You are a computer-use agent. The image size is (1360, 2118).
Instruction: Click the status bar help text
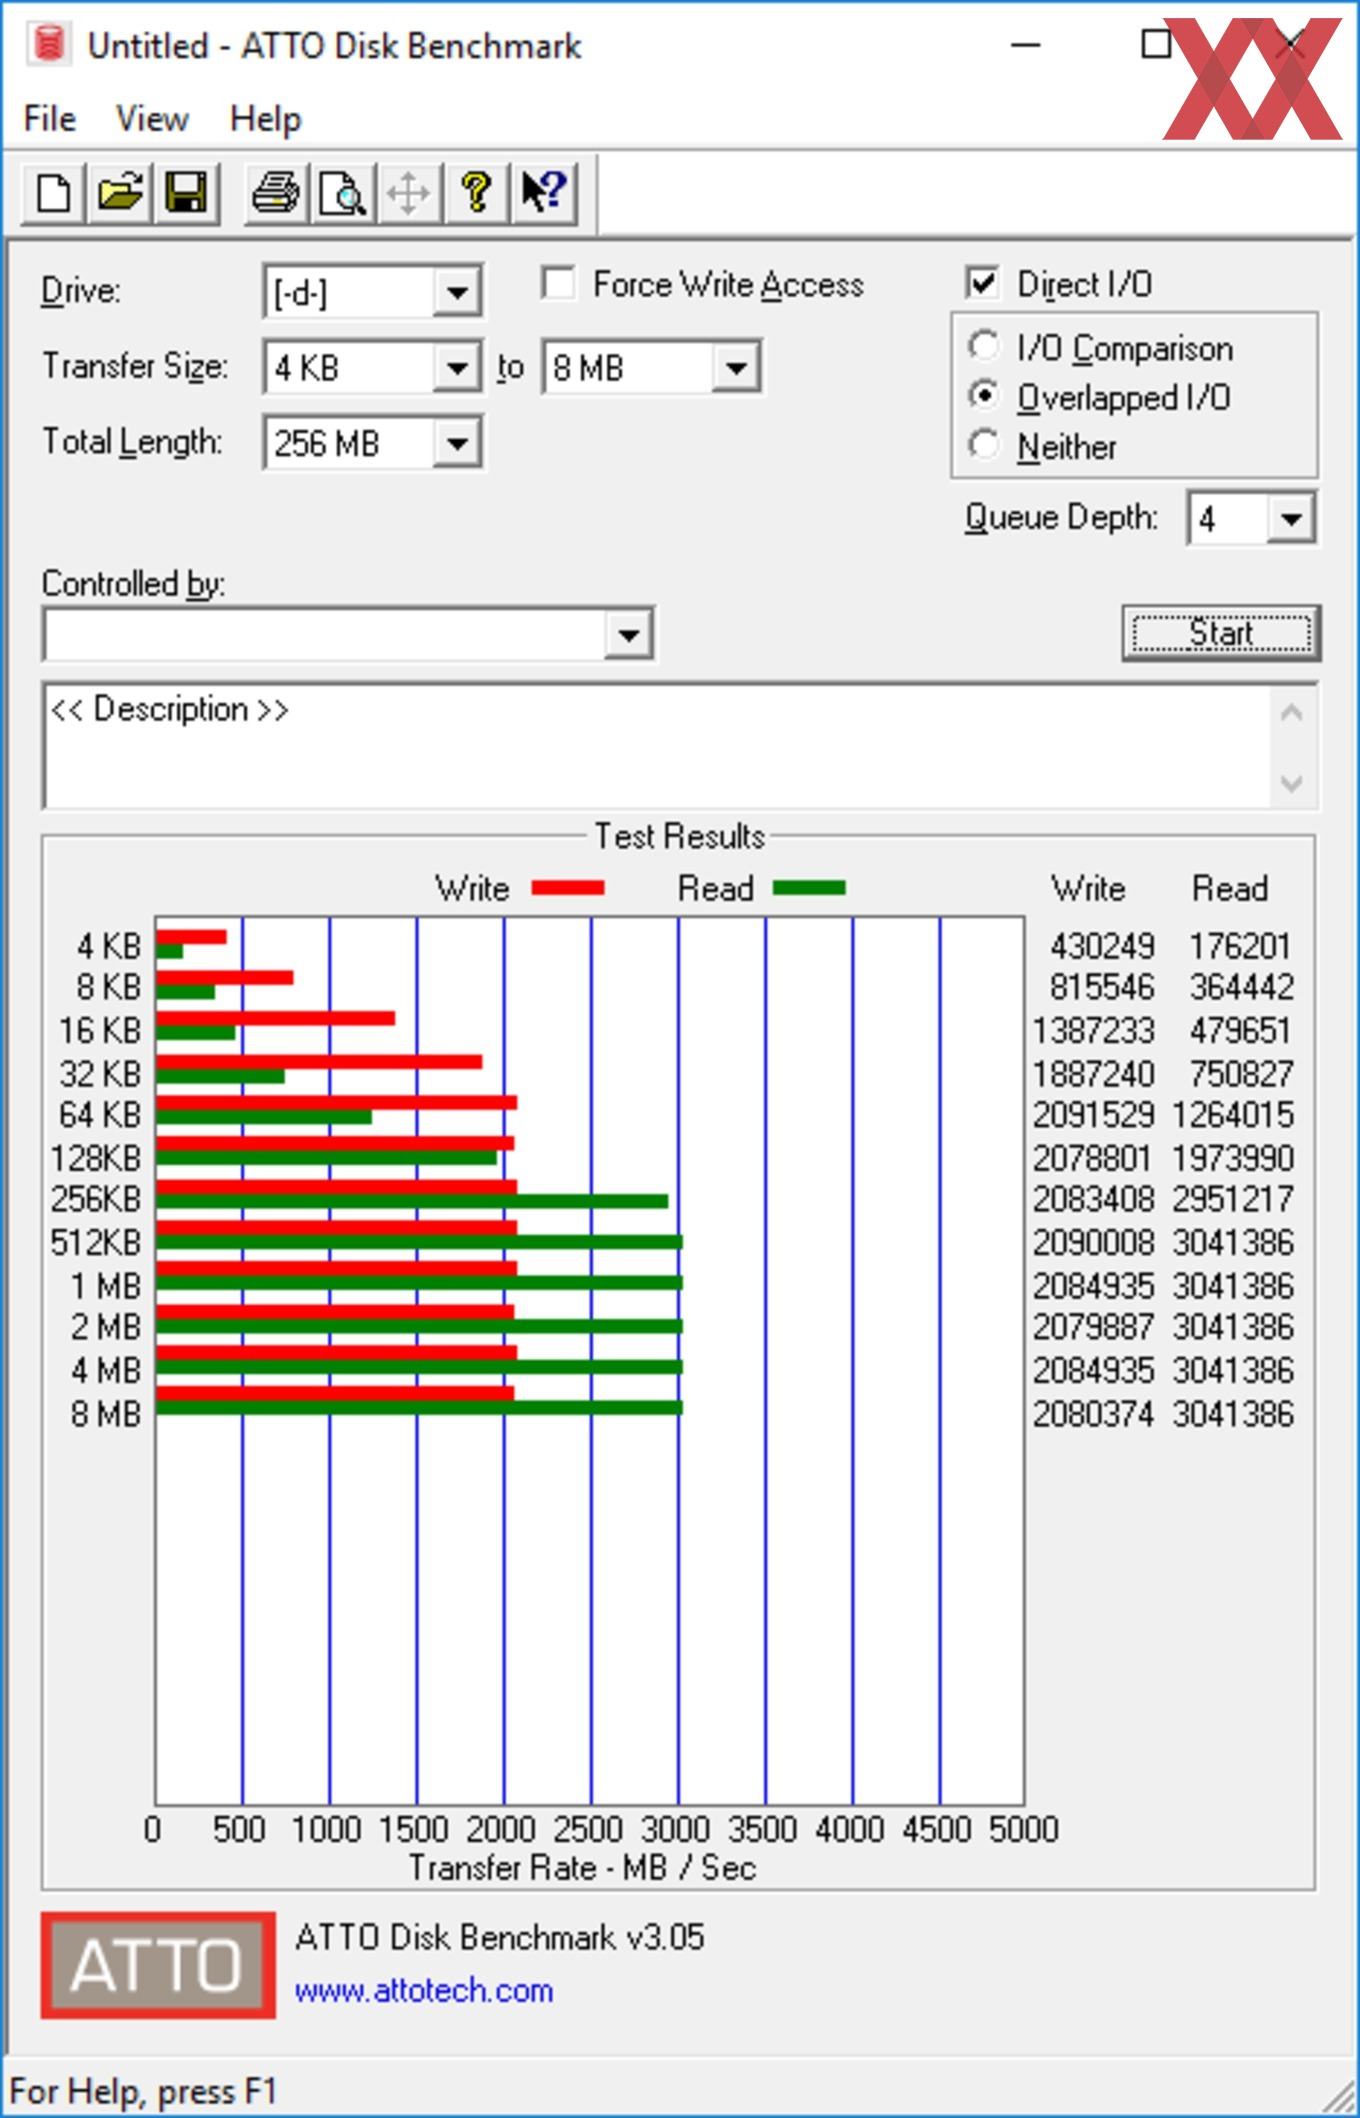tap(142, 2091)
